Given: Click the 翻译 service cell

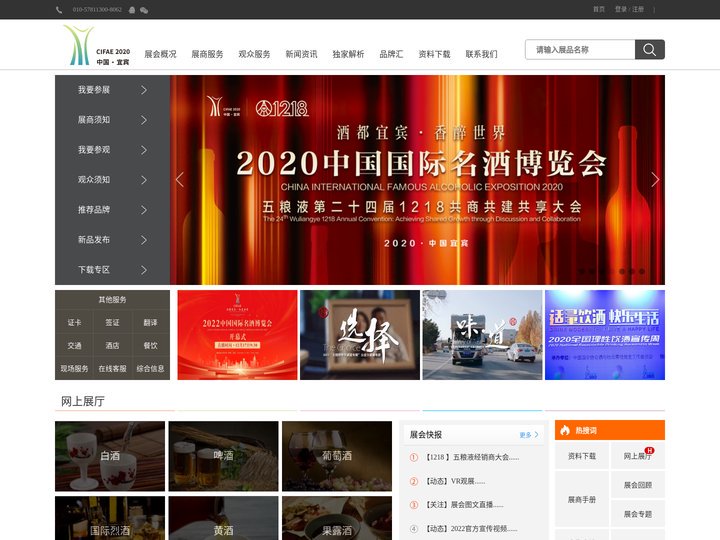Looking at the screenshot, I should (x=150, y=322).
